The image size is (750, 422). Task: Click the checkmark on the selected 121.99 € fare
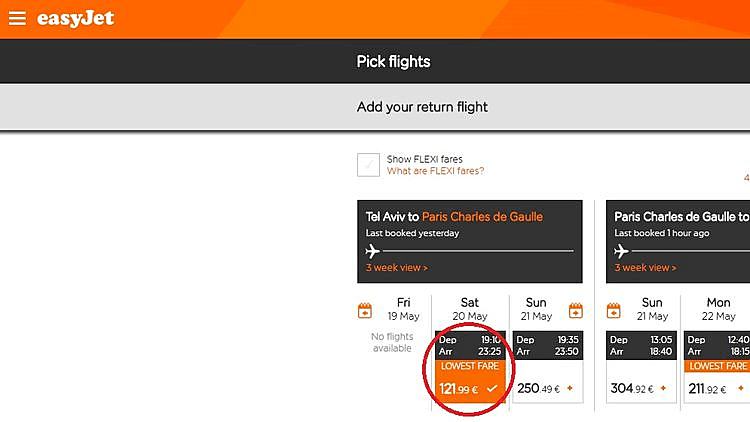[x=492, y=388]
